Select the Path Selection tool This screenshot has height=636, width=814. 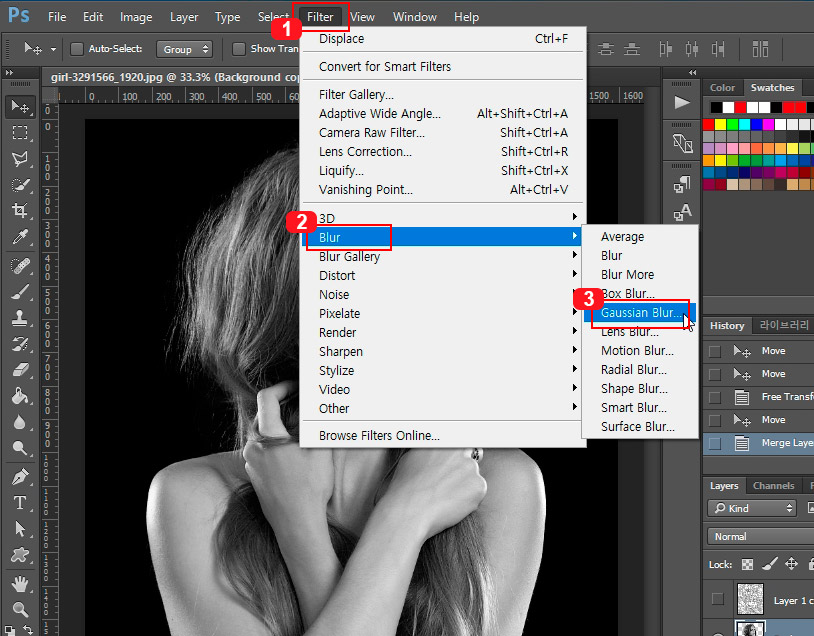point(20,529)
